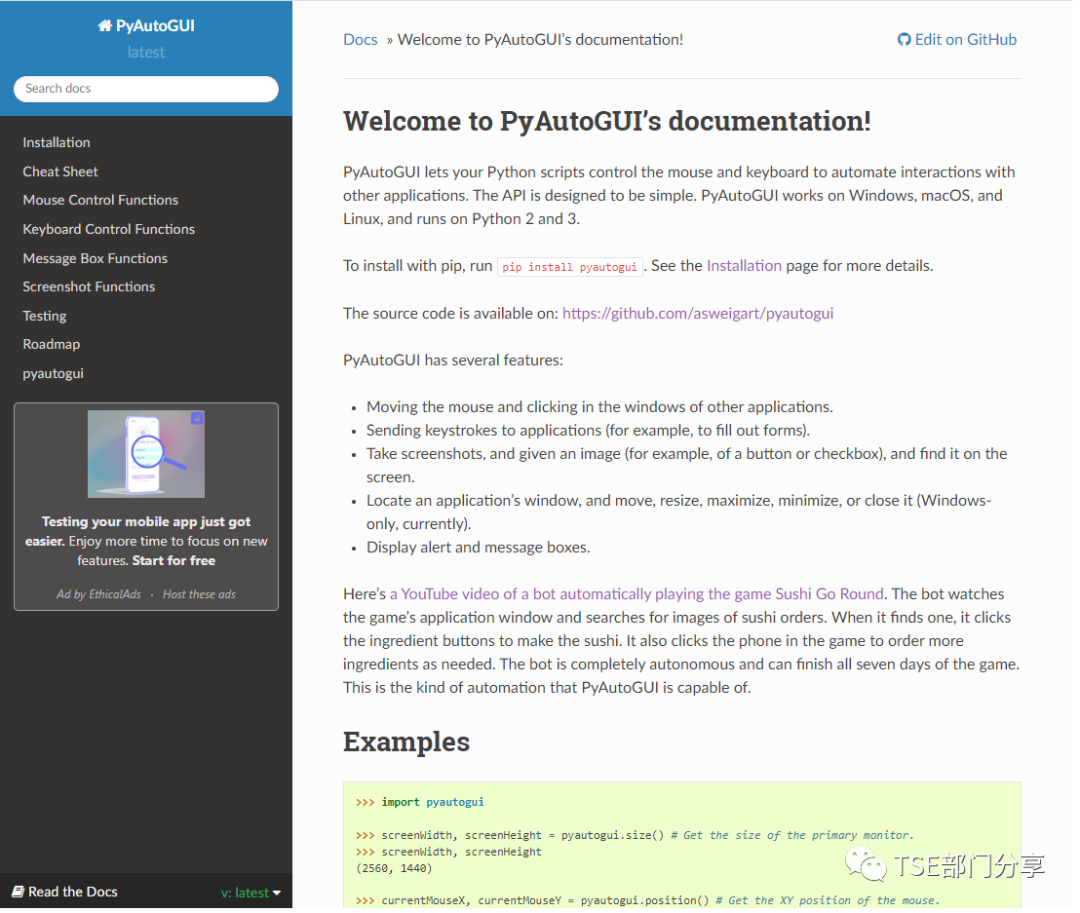Select Roadmap in the sidebar
Screen dimensions: 1080x913
click(x=51, y=344)
